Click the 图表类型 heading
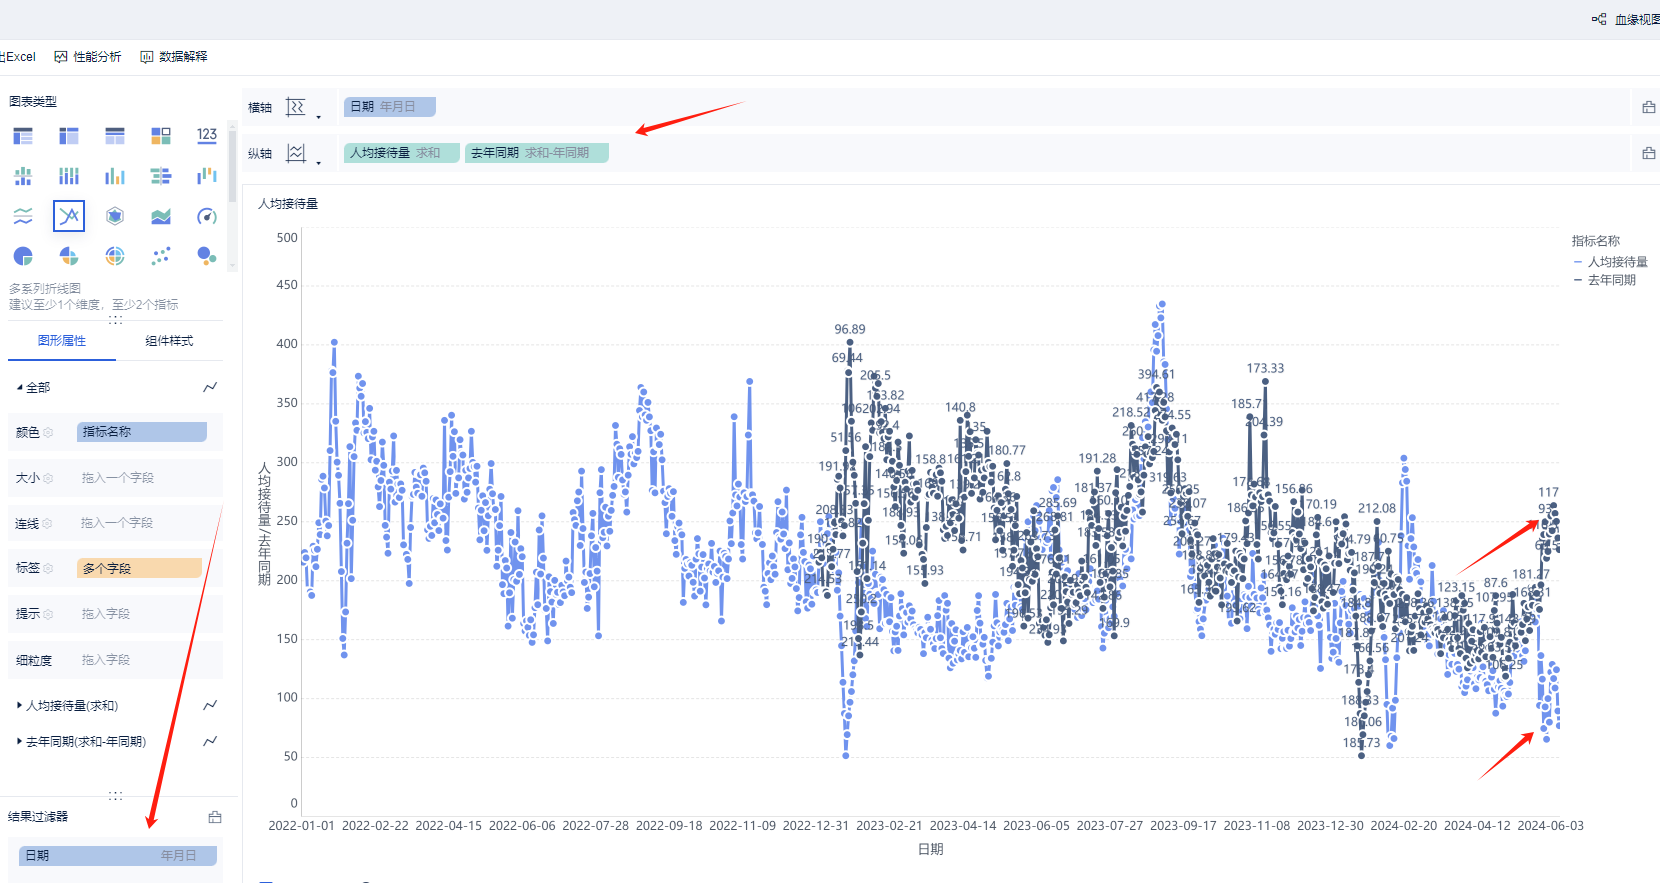This screenshot has height=883, width=1660. (x=33, y=102)
